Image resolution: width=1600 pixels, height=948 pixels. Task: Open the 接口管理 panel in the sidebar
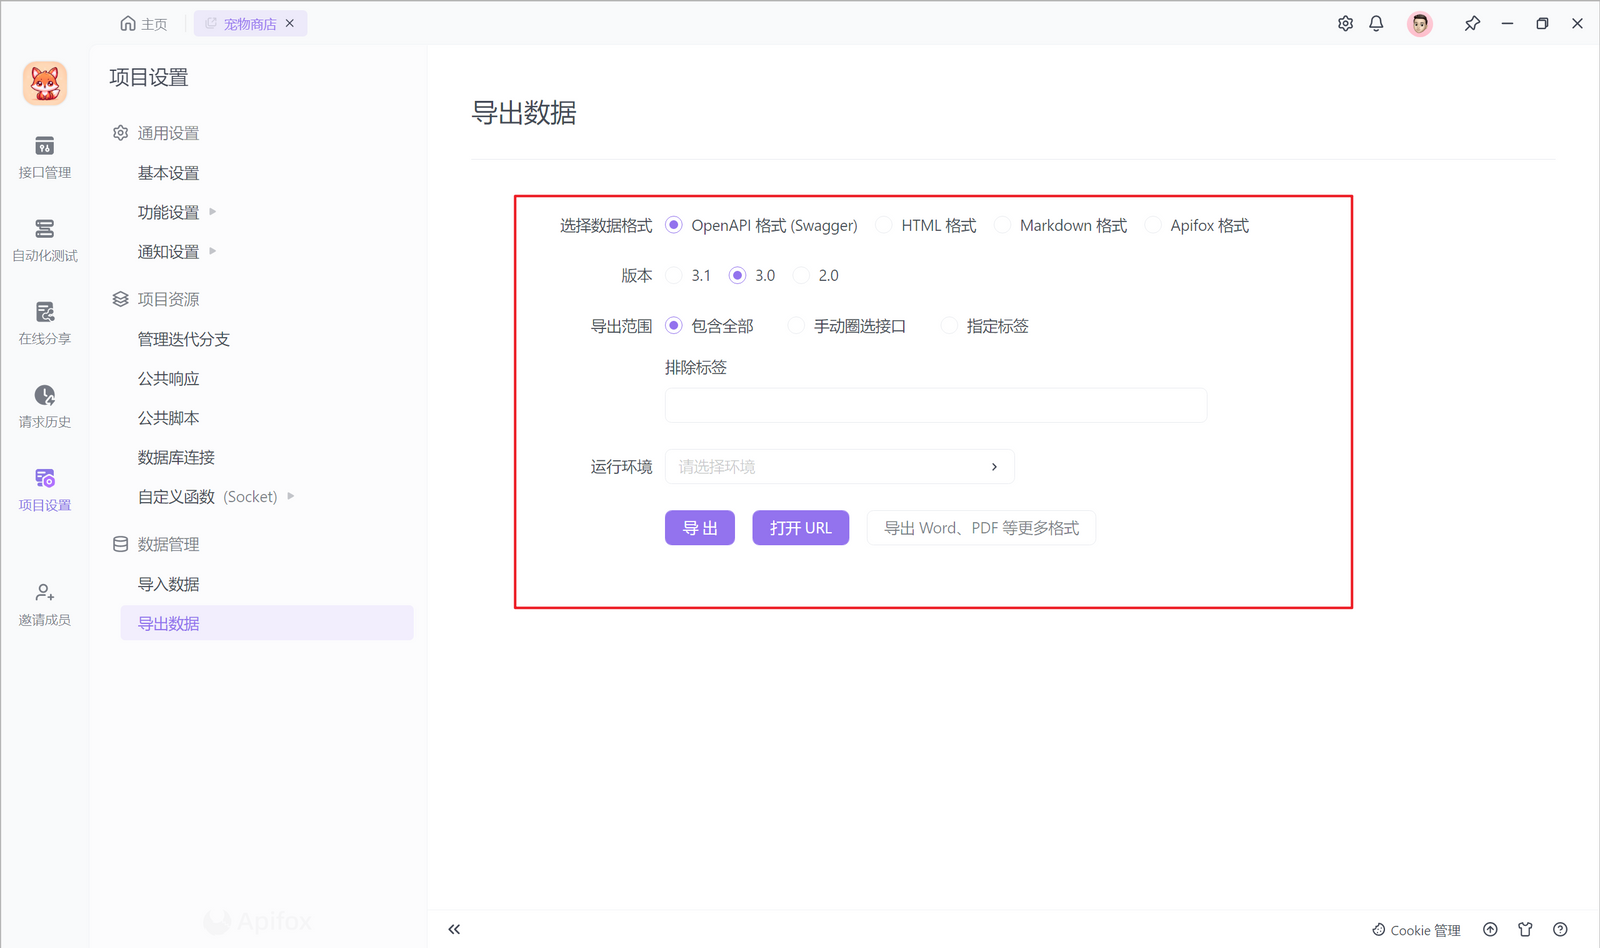click(x=45, y=157)
